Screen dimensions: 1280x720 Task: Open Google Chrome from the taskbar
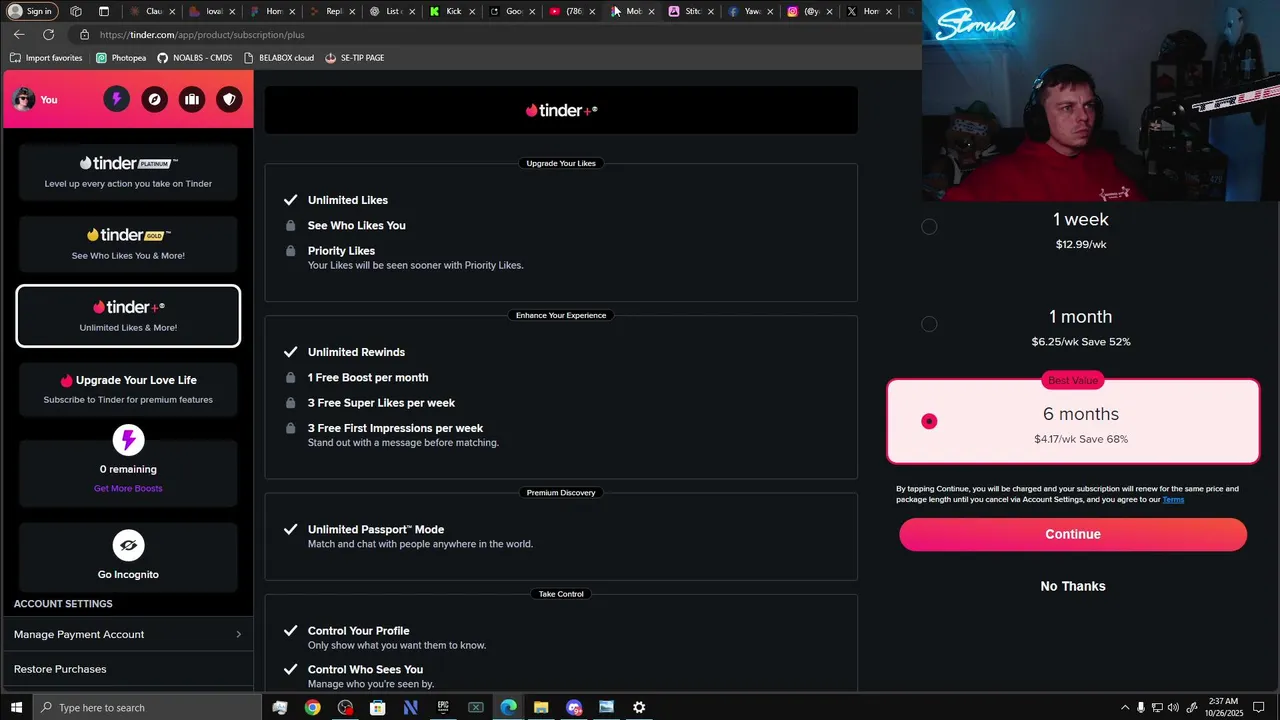(313, 707)
